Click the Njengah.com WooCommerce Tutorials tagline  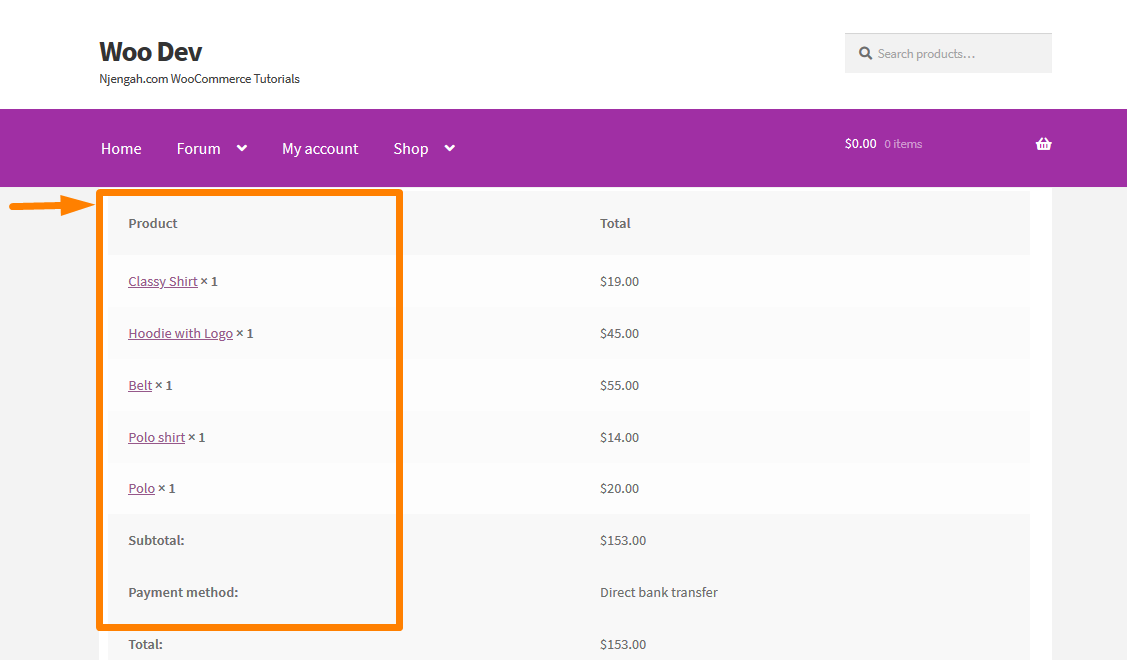point(199,79)
